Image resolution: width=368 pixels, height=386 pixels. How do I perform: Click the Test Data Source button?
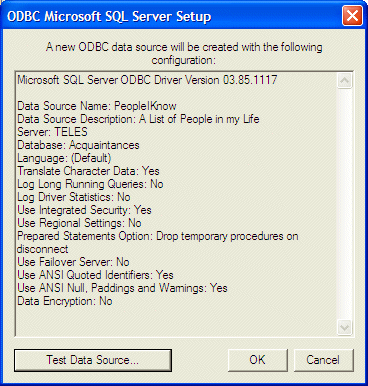click(x=93, y=360)
